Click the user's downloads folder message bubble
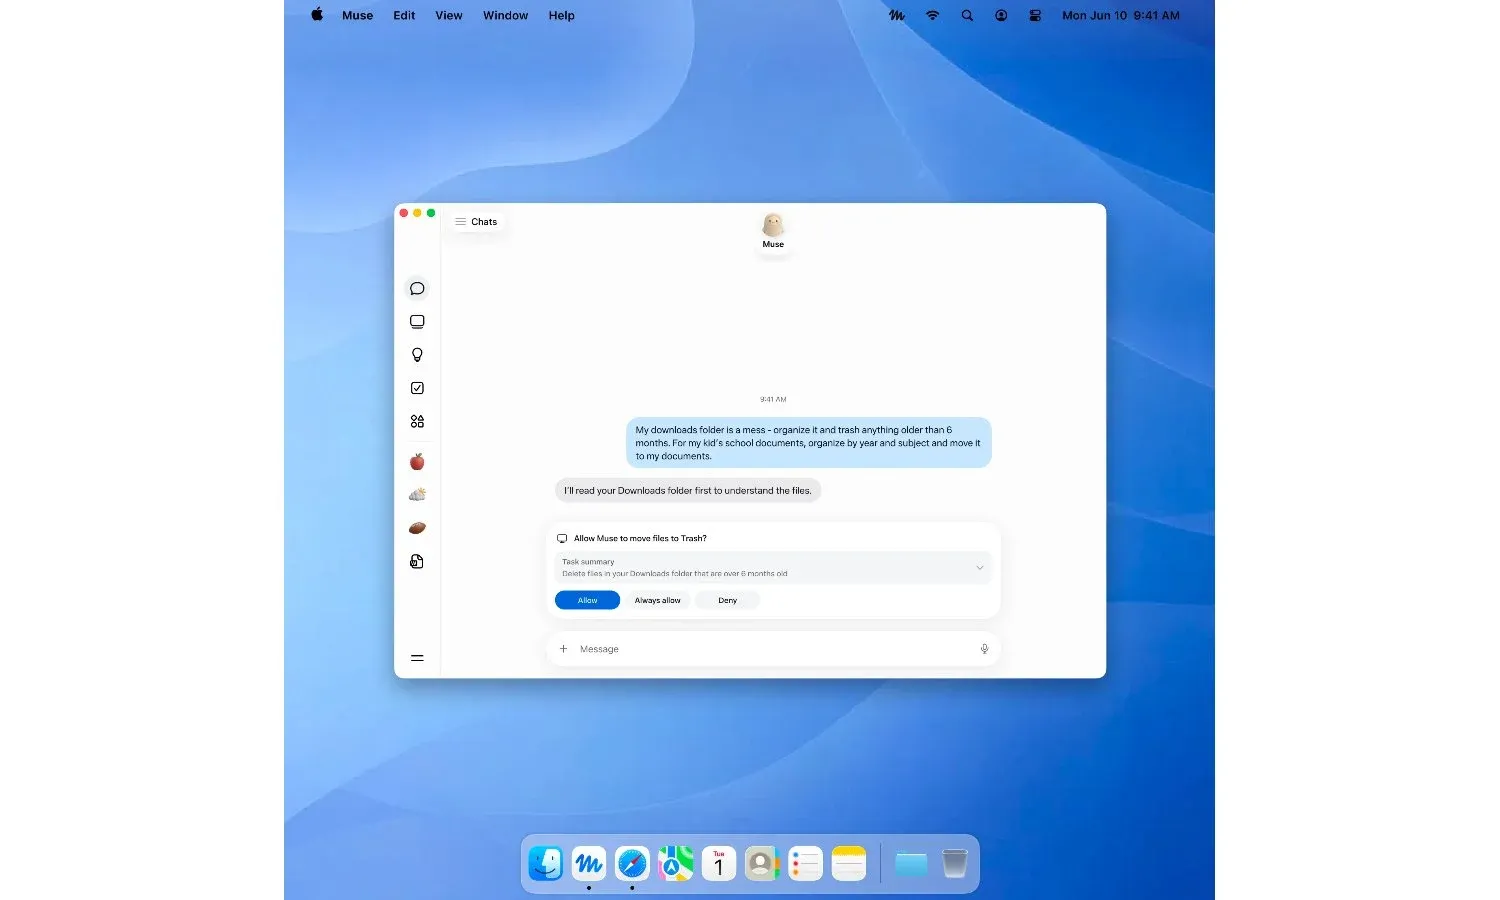This screenshot has height=900, width=1500. (809, 443)
